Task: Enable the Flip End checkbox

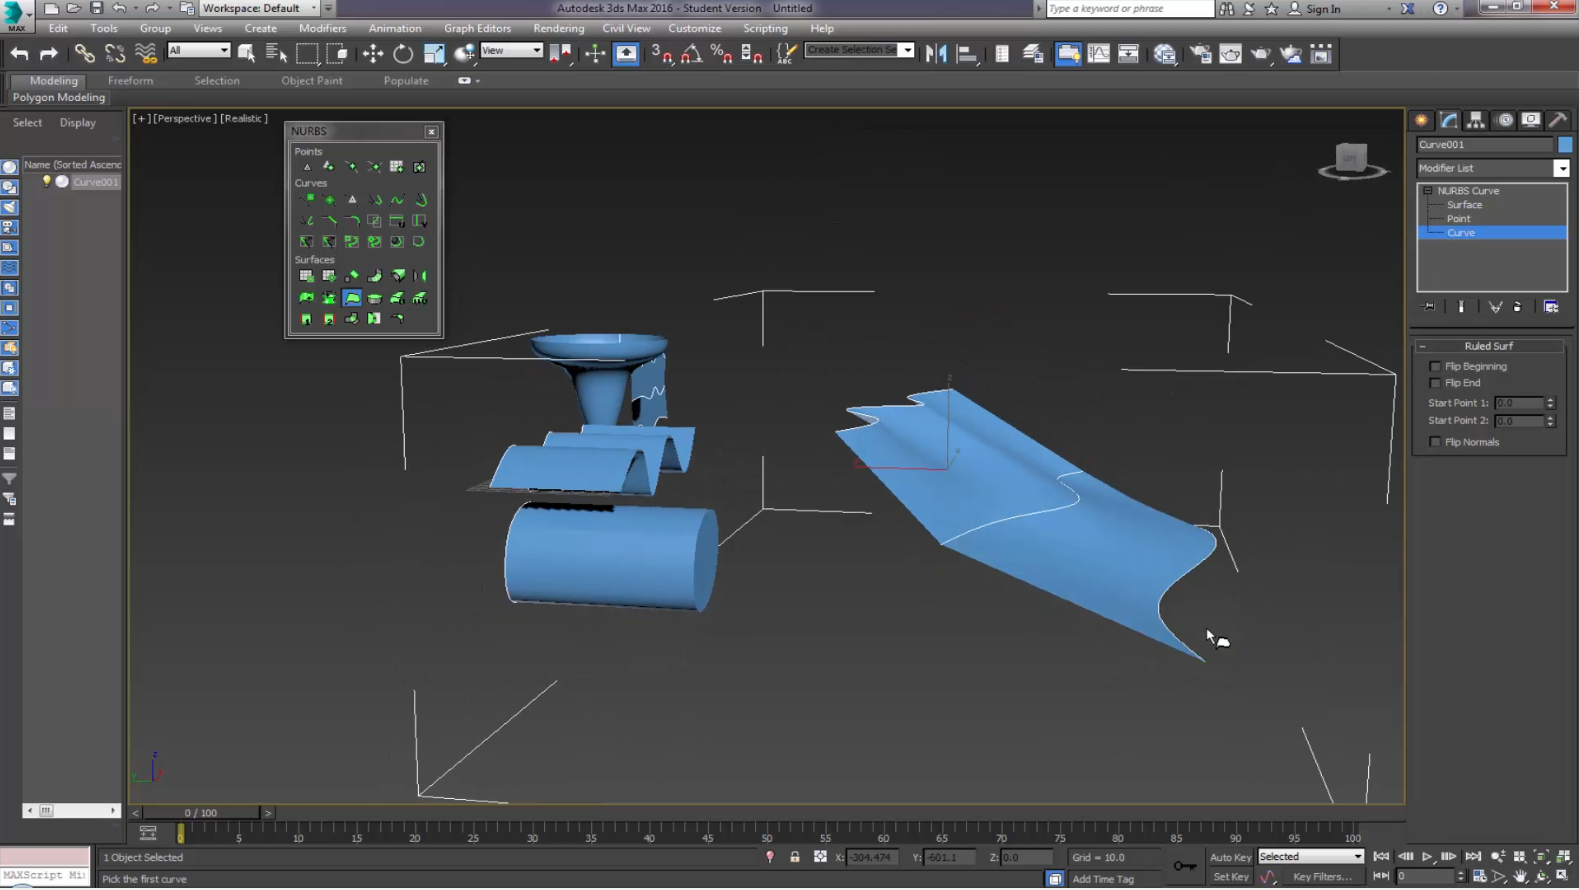Action: [1435, 383]
